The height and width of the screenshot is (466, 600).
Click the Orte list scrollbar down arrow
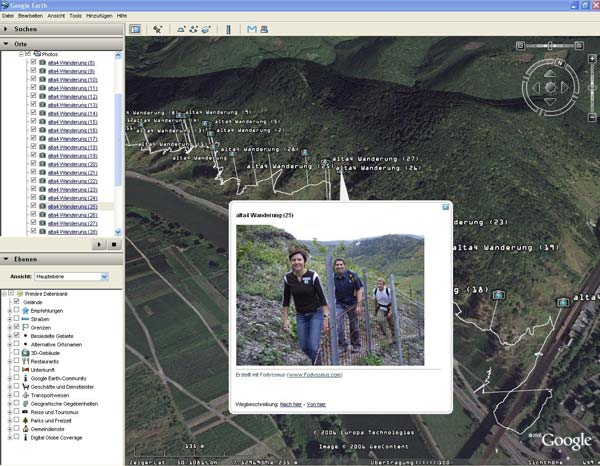click(x=118, y=232)
